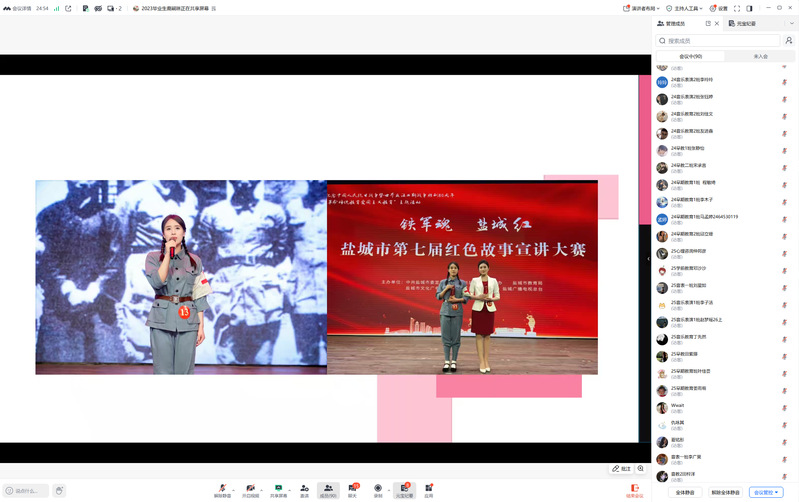This screenshot has height=502, width=799.
Task: Switch to the 元宝纪要 panel tab
Action: [x=742, y=23]
